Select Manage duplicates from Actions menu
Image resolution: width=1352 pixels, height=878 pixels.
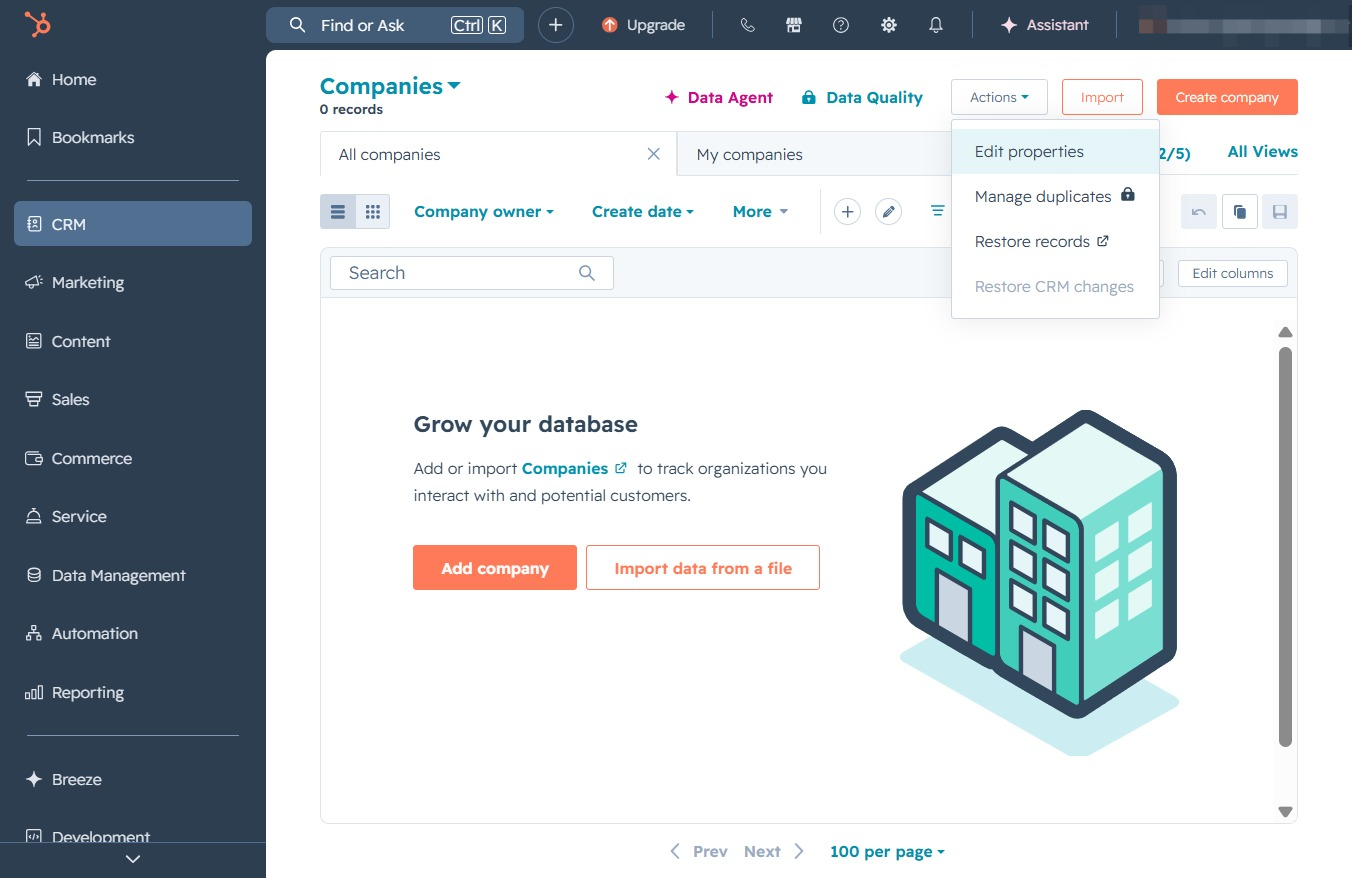point(1055,197)
